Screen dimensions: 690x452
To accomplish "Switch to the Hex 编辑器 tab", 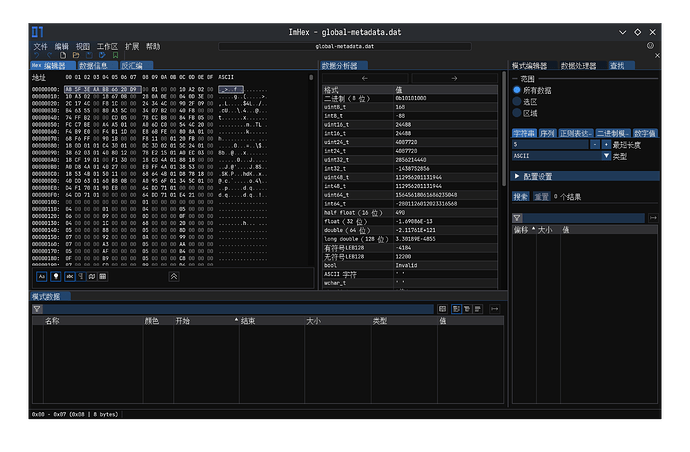I will [52, 66].
